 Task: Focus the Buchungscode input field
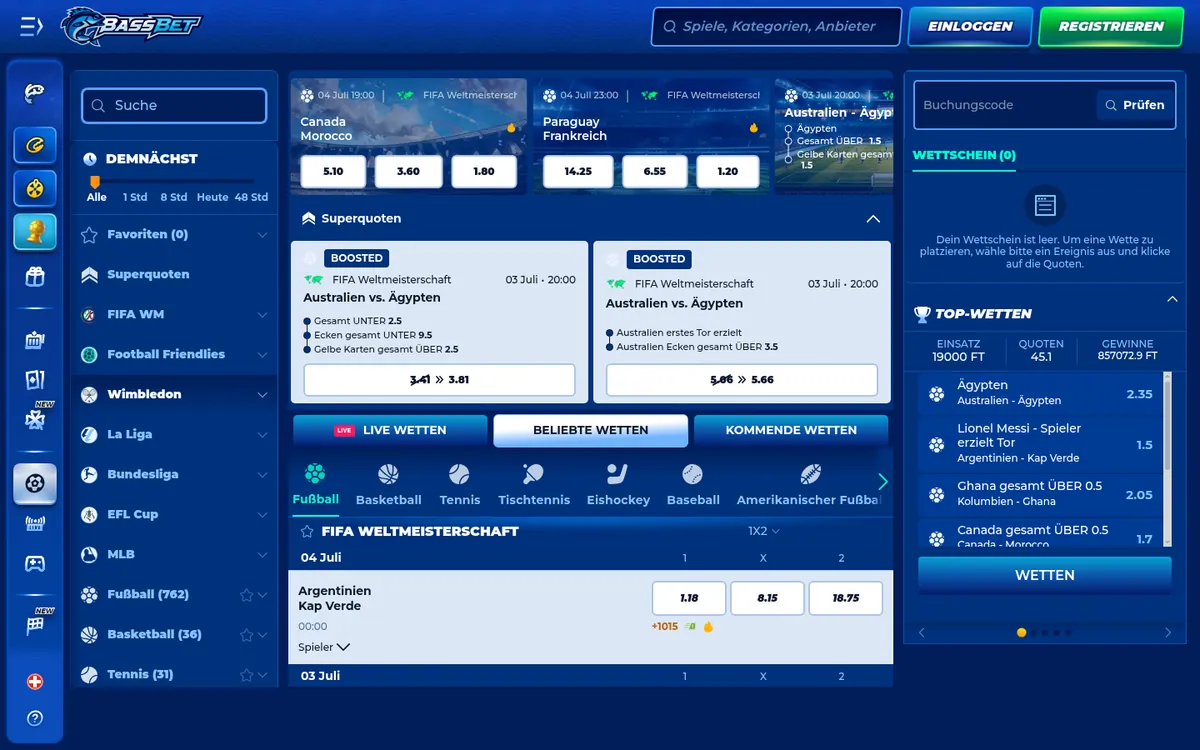click(1005, 105)
